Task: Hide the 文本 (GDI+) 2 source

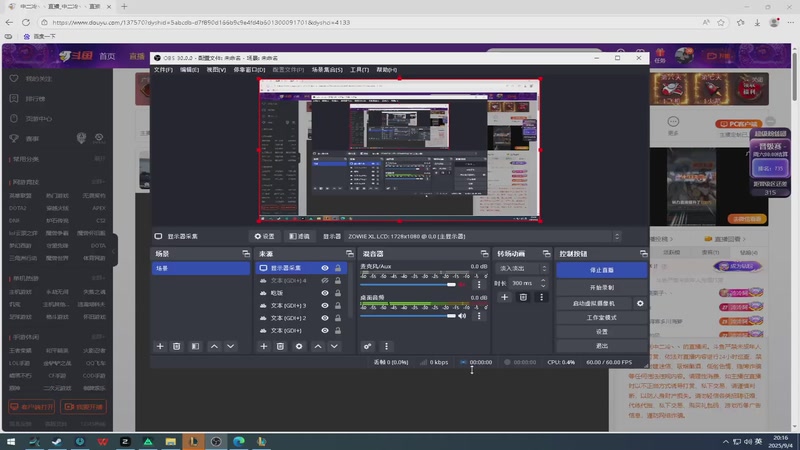Action: pos(325,318)
